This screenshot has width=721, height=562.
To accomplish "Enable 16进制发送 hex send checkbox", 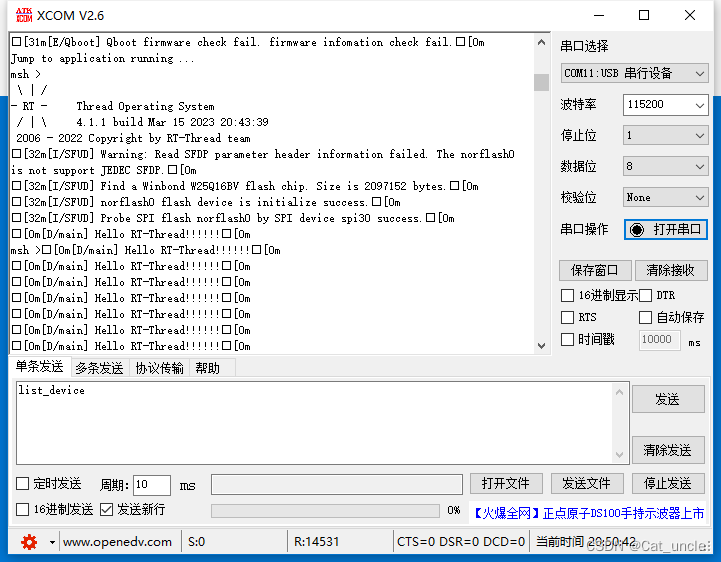I will tap(23, 509).
